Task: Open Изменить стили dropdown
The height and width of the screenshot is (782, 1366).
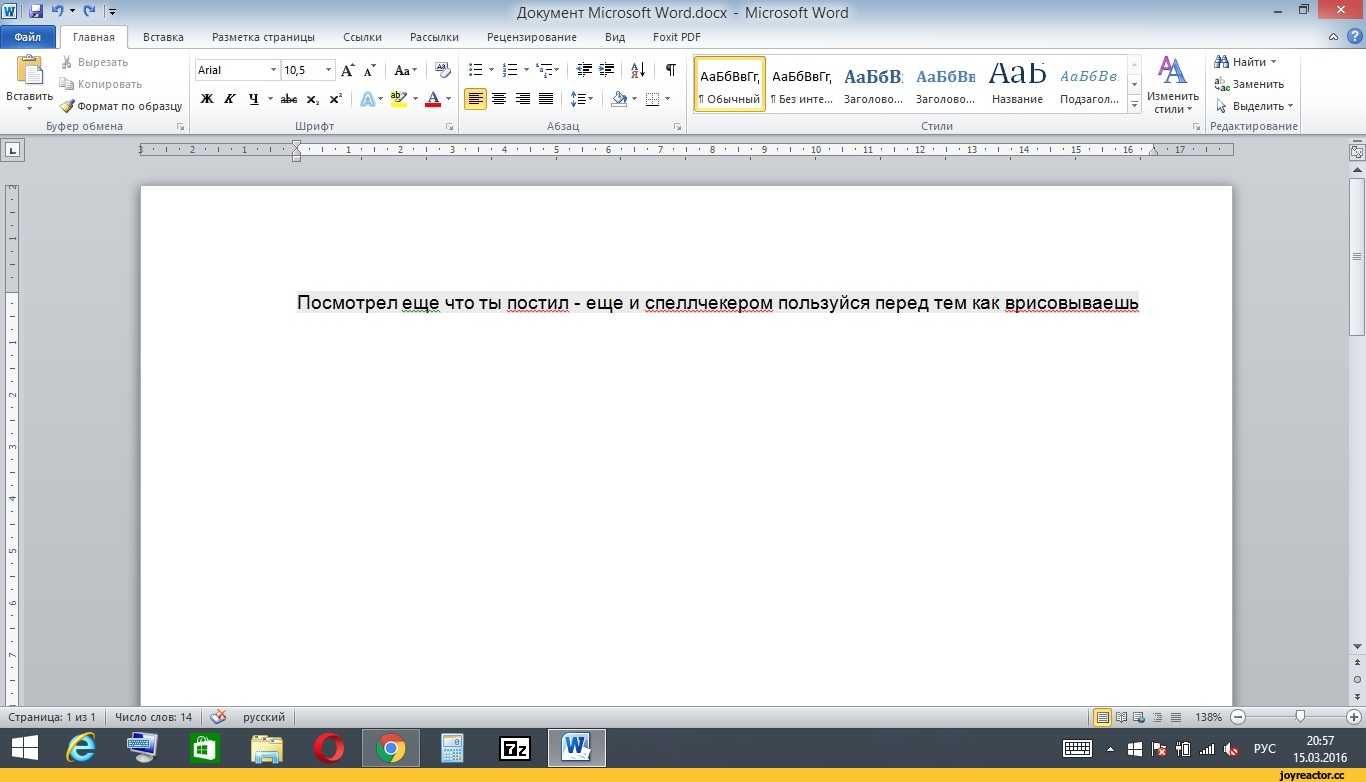Action: point(1173,85)
